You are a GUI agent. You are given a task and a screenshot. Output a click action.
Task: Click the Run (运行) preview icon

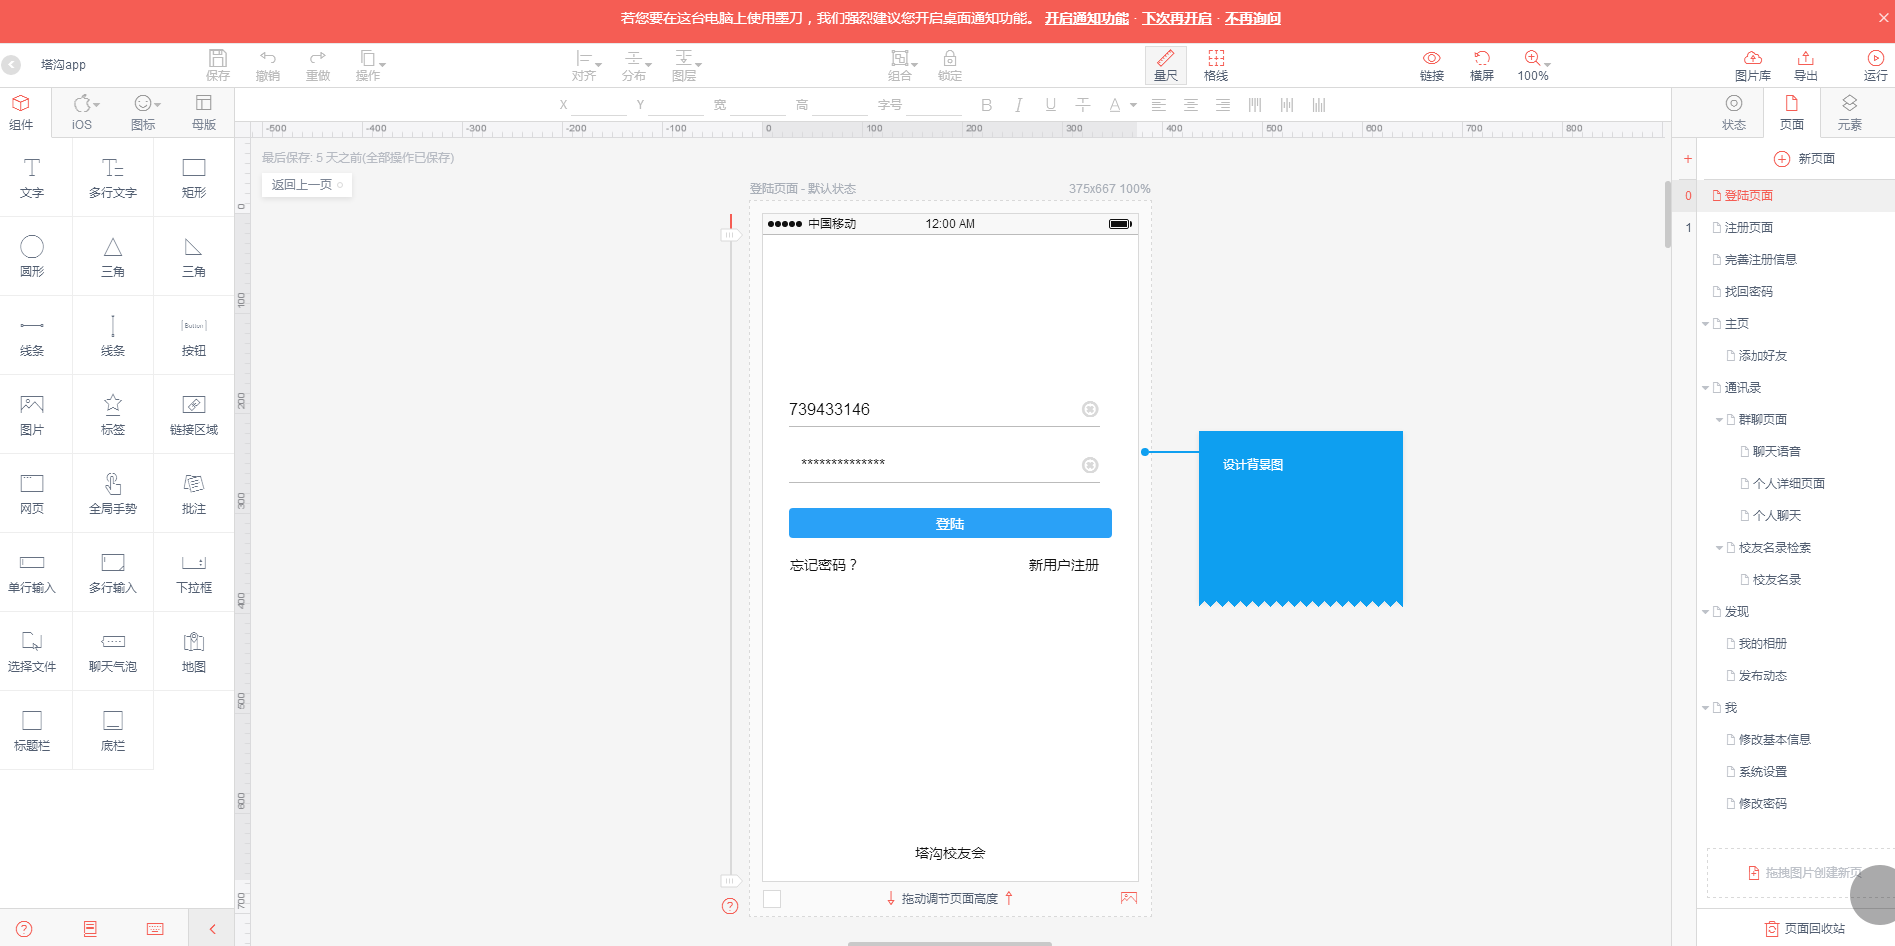[x=1876, y=65]
